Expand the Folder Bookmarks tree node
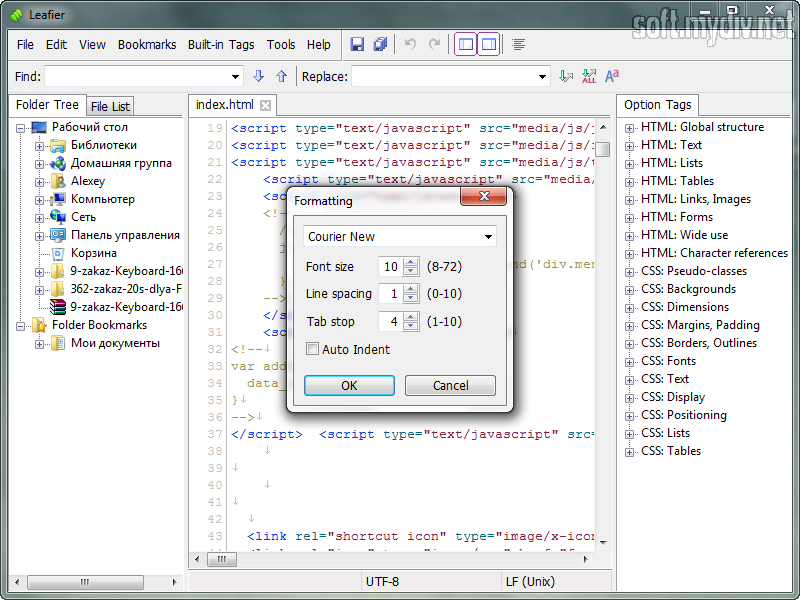The width and height of the screenshot is (800, 600). point(22,325)
